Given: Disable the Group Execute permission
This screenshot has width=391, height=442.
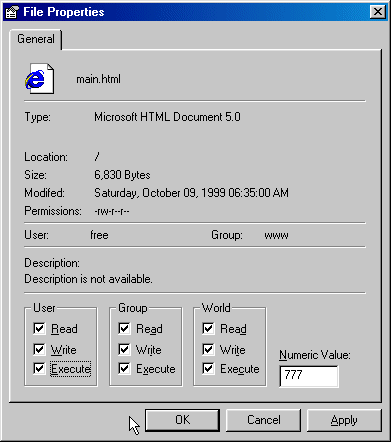Looking at the screenshot, I should (x=124, y=369).
